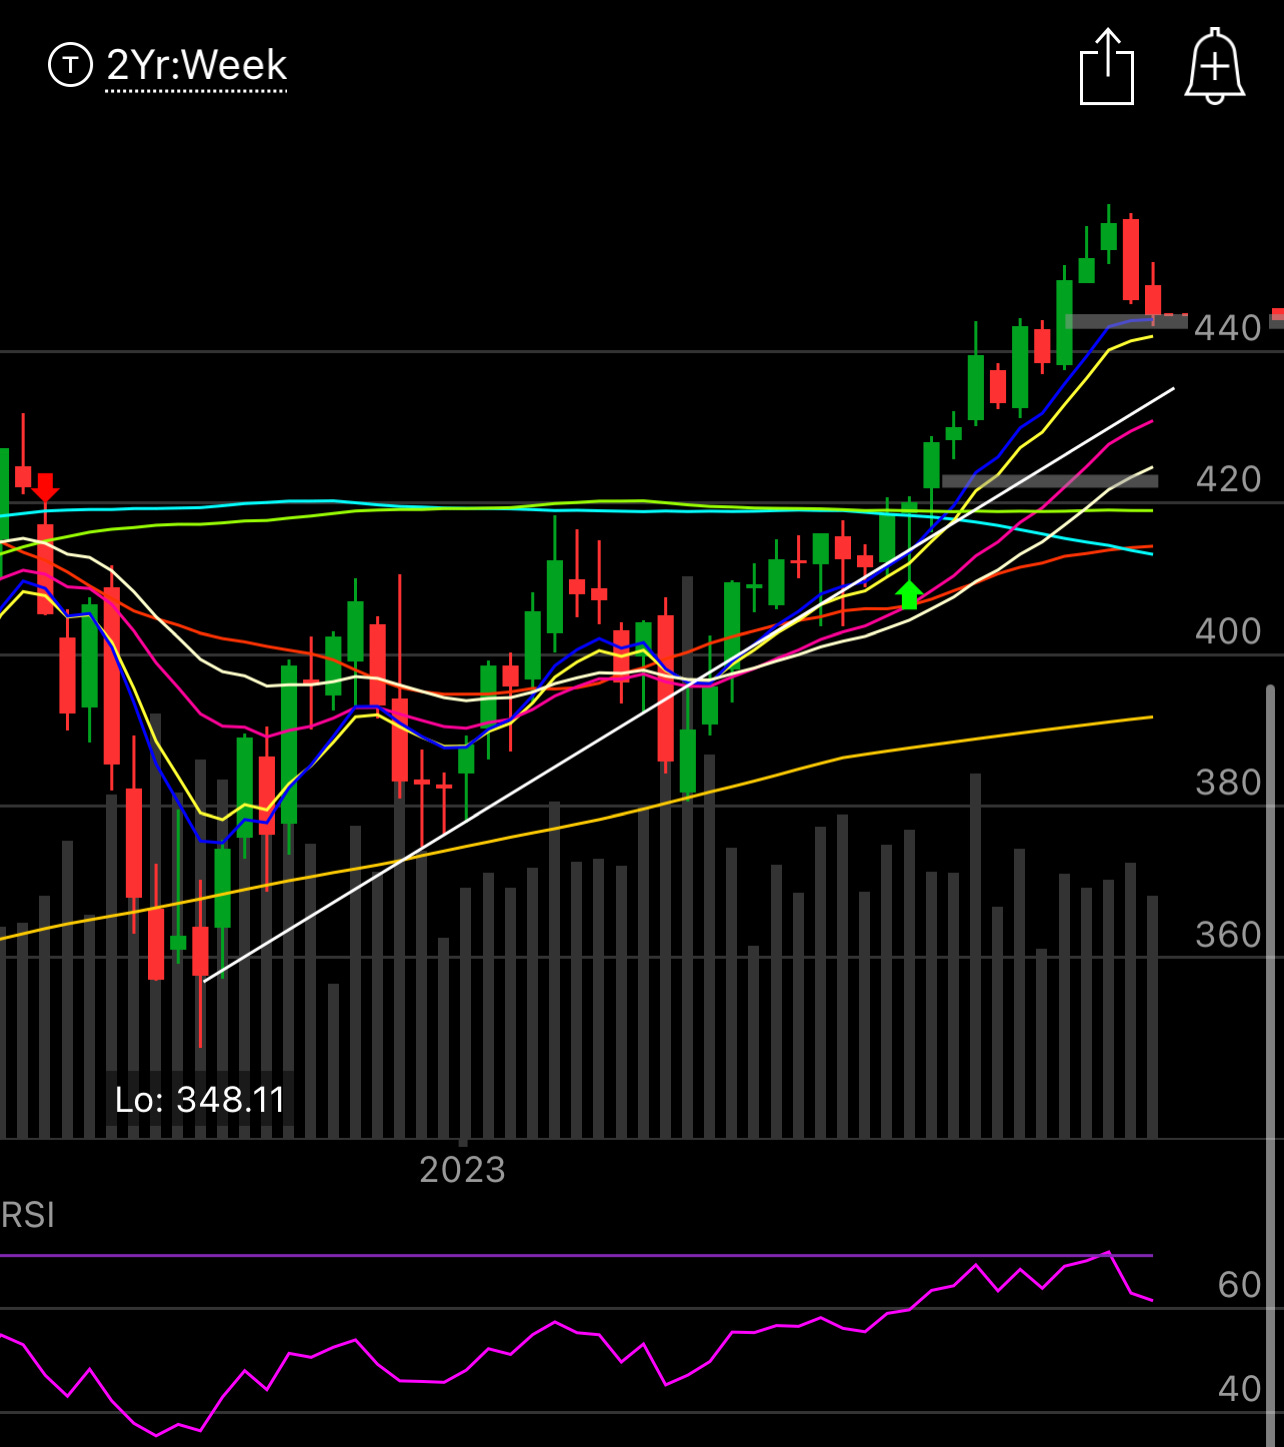Select the 2023 date axis label
This screenshot has width=1284, height=1447.
[x=462, y=1169]
